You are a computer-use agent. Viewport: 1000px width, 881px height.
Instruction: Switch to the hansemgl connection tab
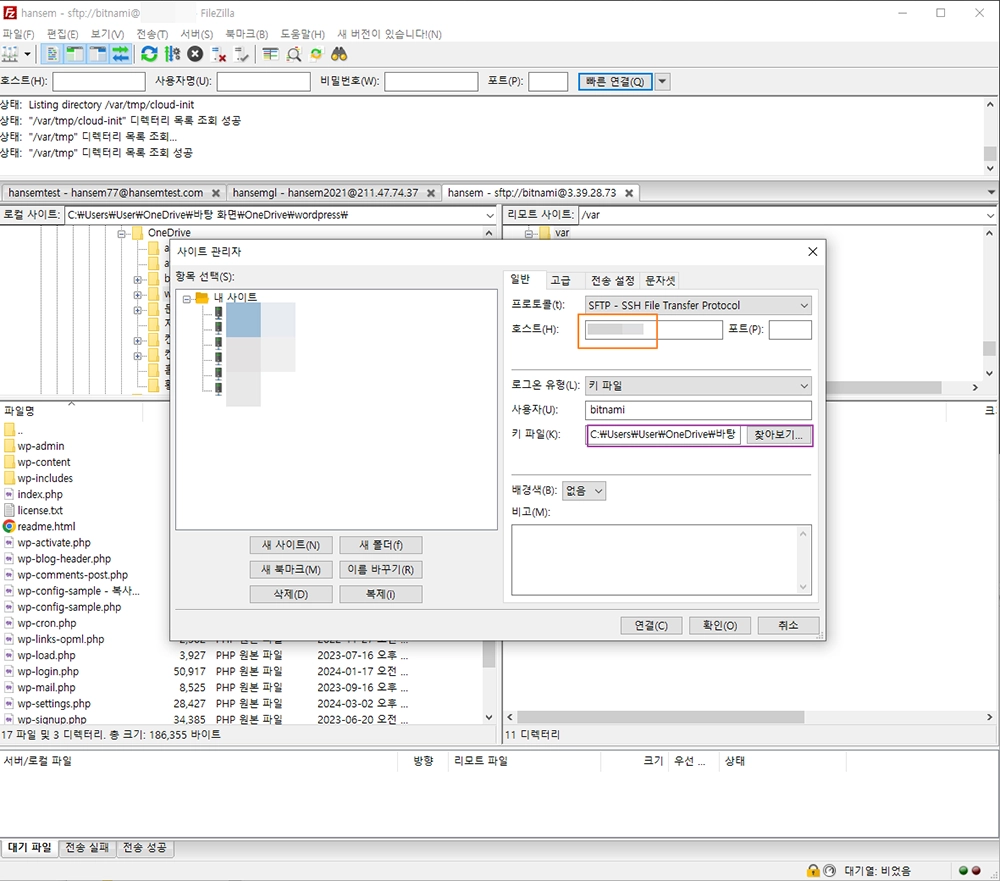325,193
